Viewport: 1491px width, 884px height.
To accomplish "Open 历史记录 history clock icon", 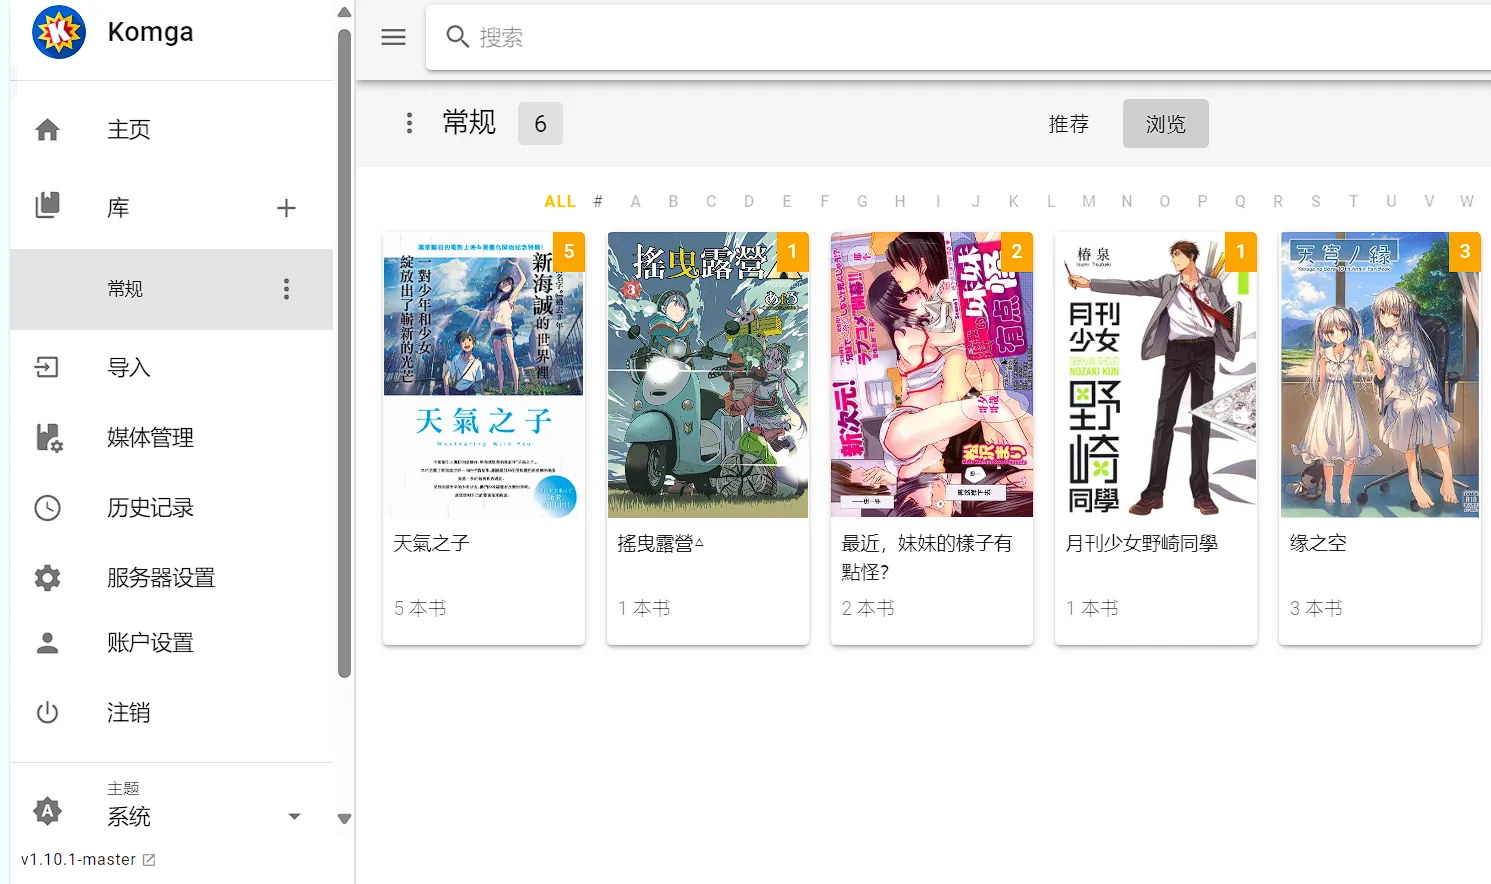I will (47, 508).
